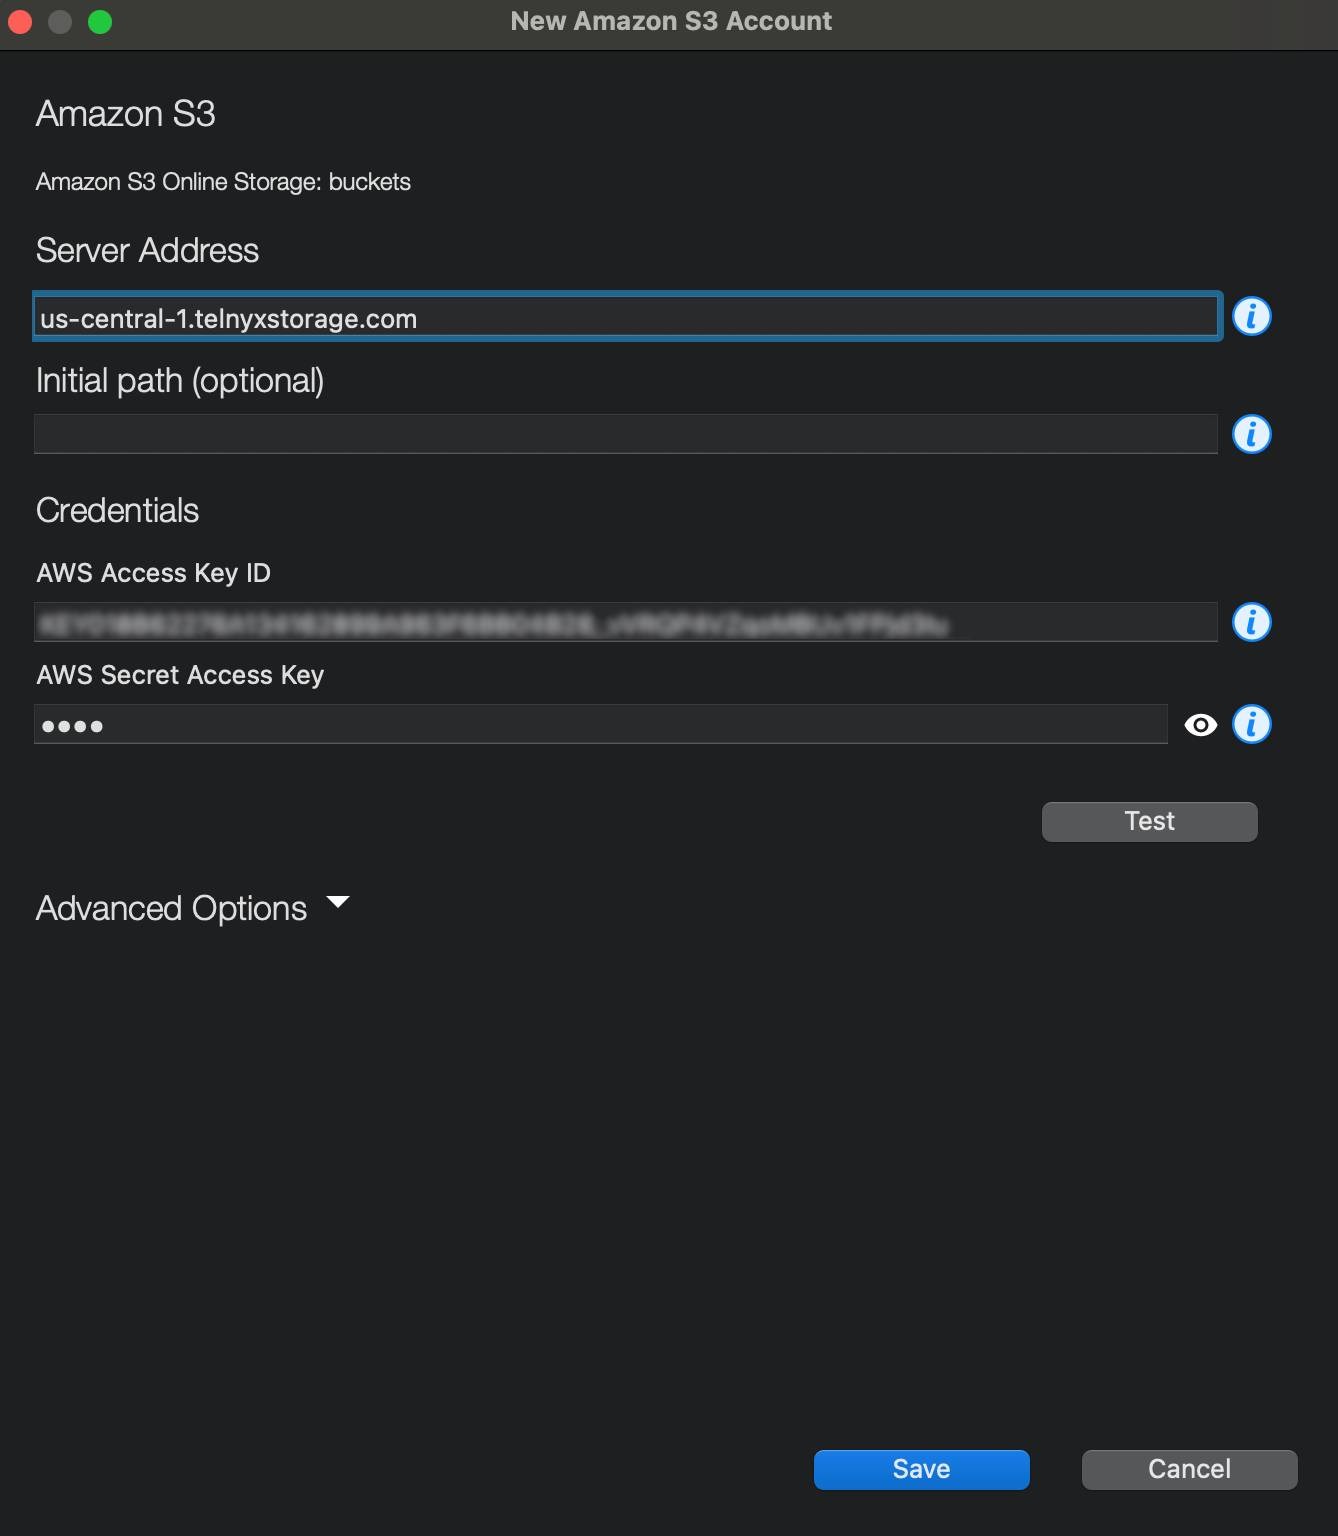
Task: Cancel the account setup dialog
Action: (x=1189, y=1469)
